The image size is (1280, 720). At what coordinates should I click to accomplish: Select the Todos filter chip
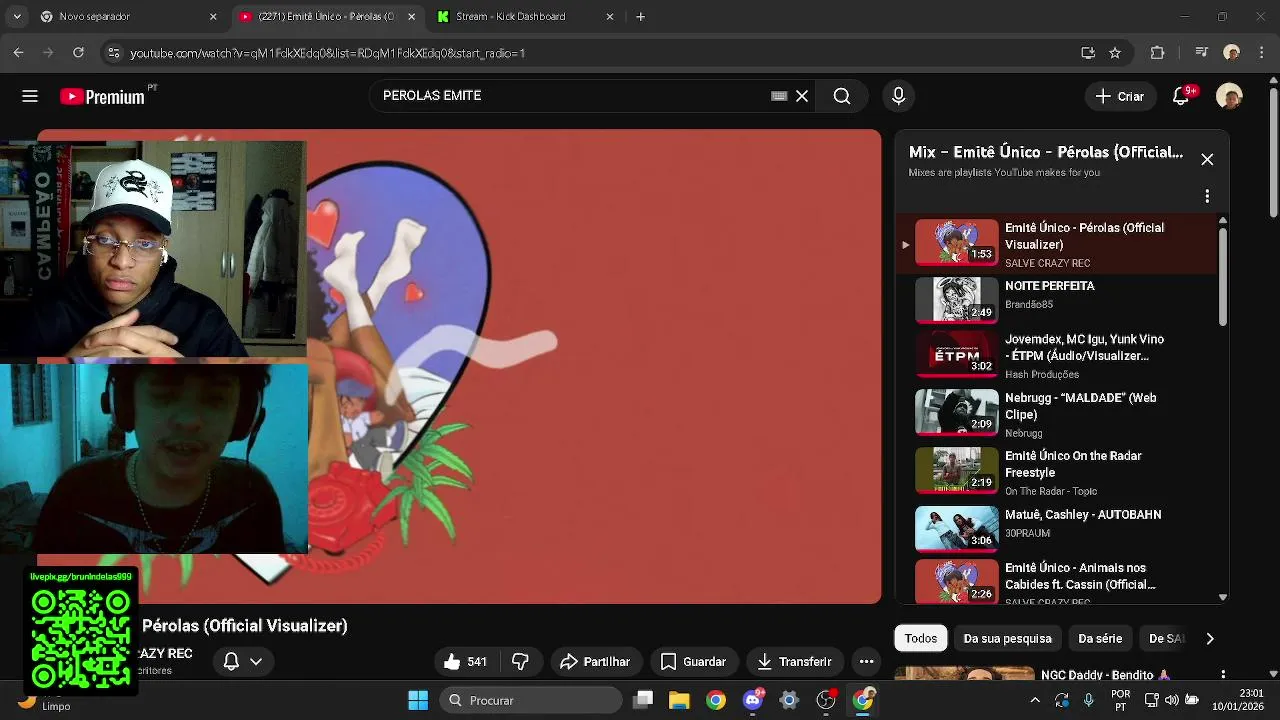tap(921, 638)
